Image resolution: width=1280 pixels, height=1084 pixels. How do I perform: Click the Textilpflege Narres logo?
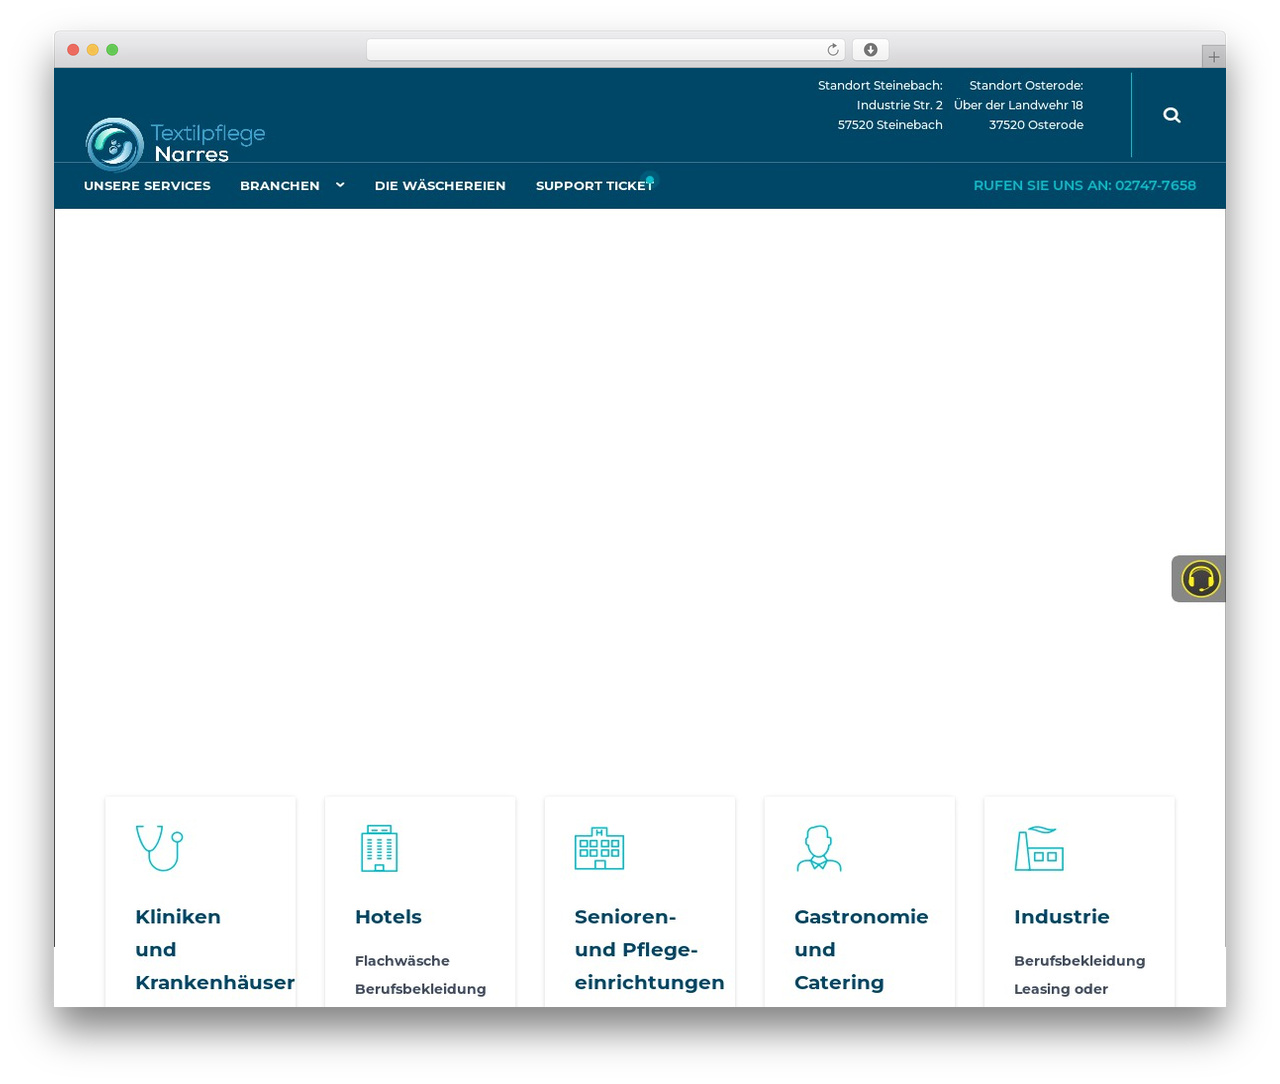coord(175,144)
